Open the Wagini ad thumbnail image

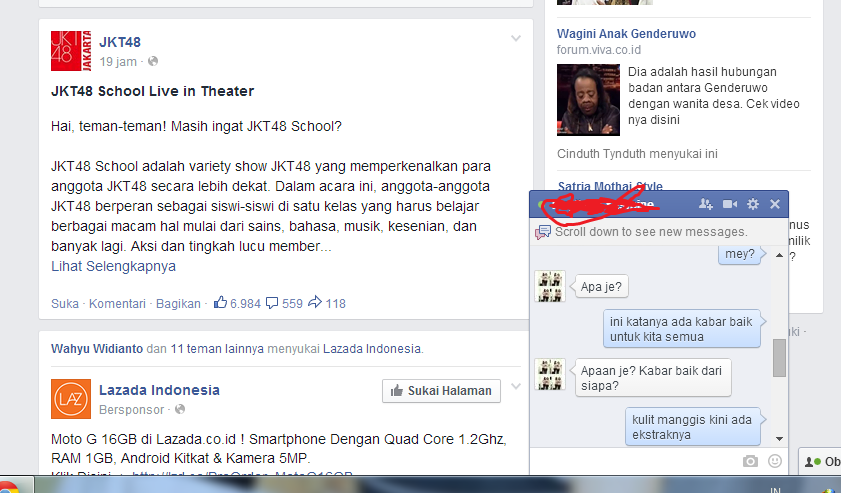coord(588,100)
